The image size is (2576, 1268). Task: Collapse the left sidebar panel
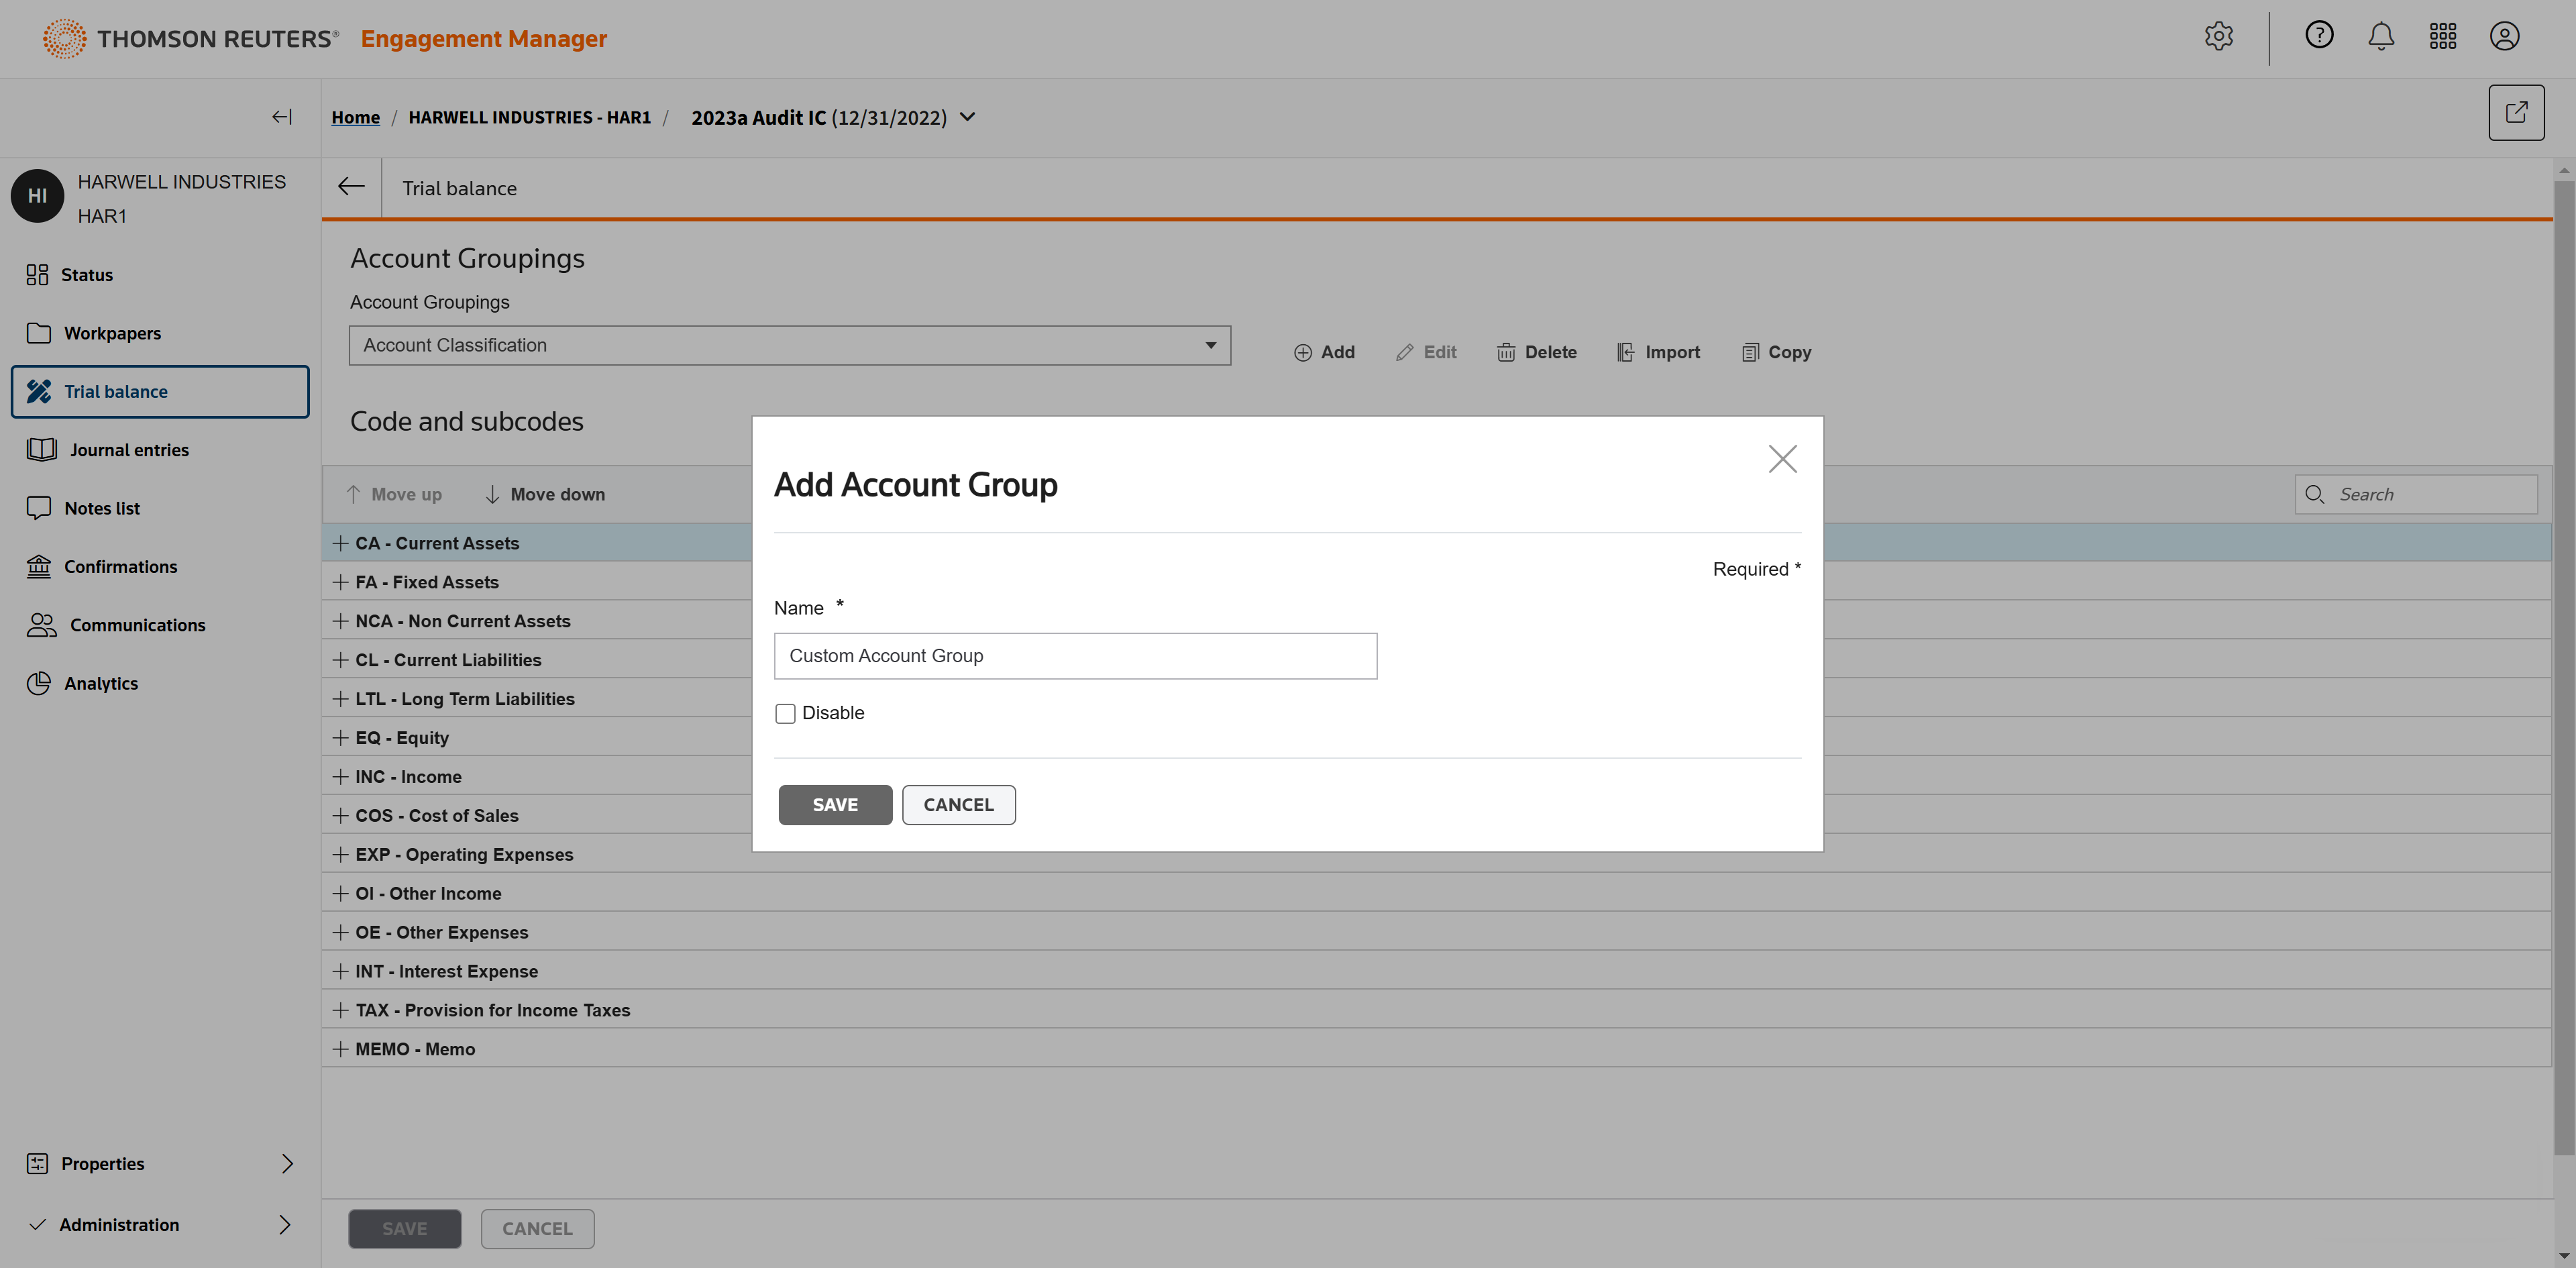click(x=282, y=117)
